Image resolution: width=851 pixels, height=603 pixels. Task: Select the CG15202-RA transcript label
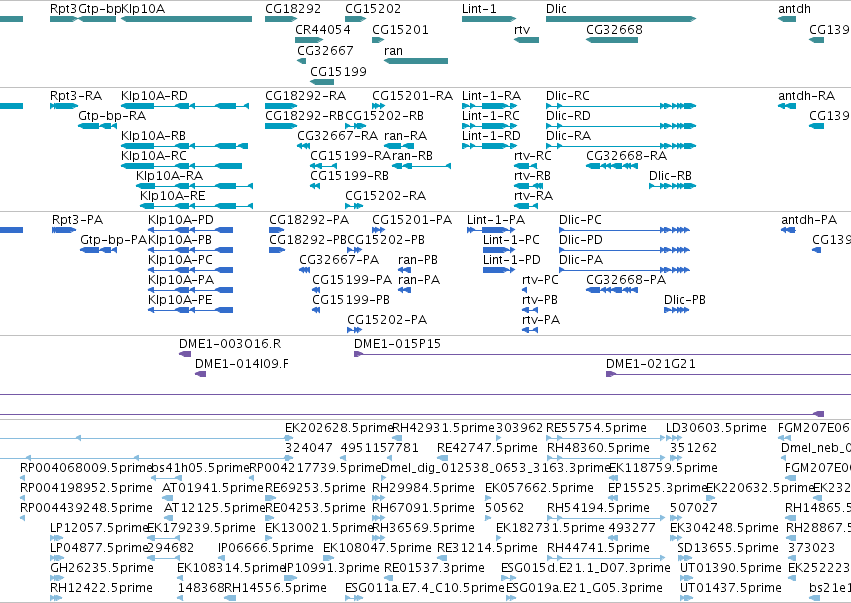point(386,196)
